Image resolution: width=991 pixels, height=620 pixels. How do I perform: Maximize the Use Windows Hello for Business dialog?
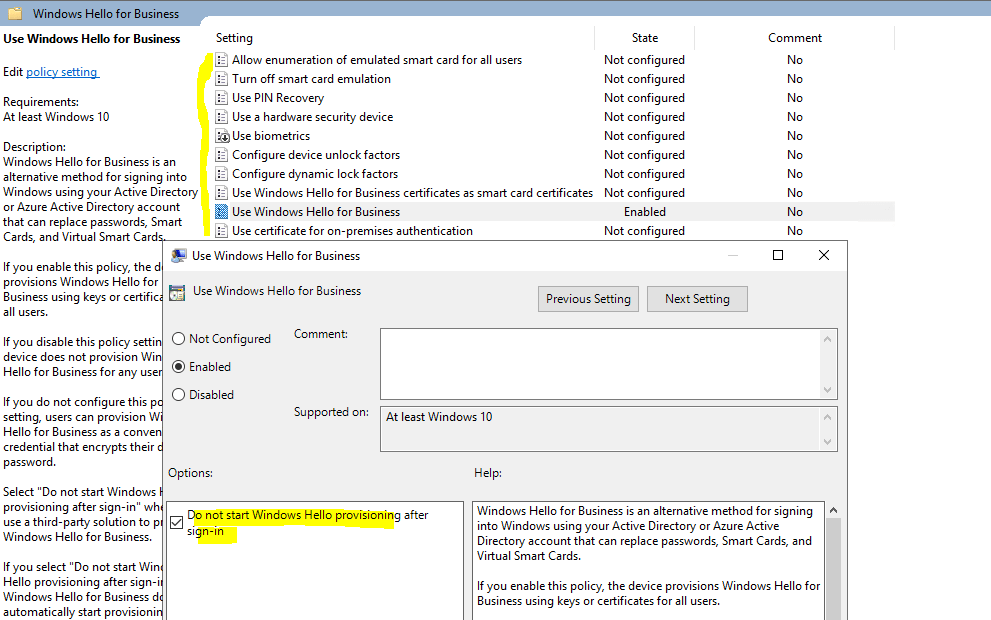point(778,255)
